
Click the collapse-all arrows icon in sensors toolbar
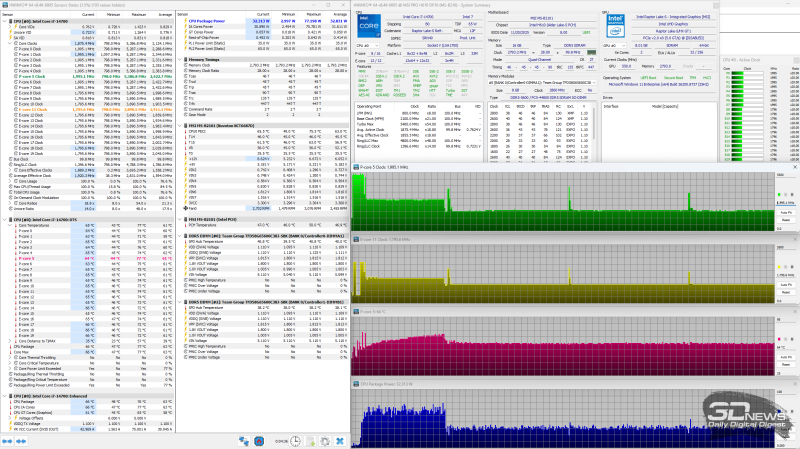21,441
